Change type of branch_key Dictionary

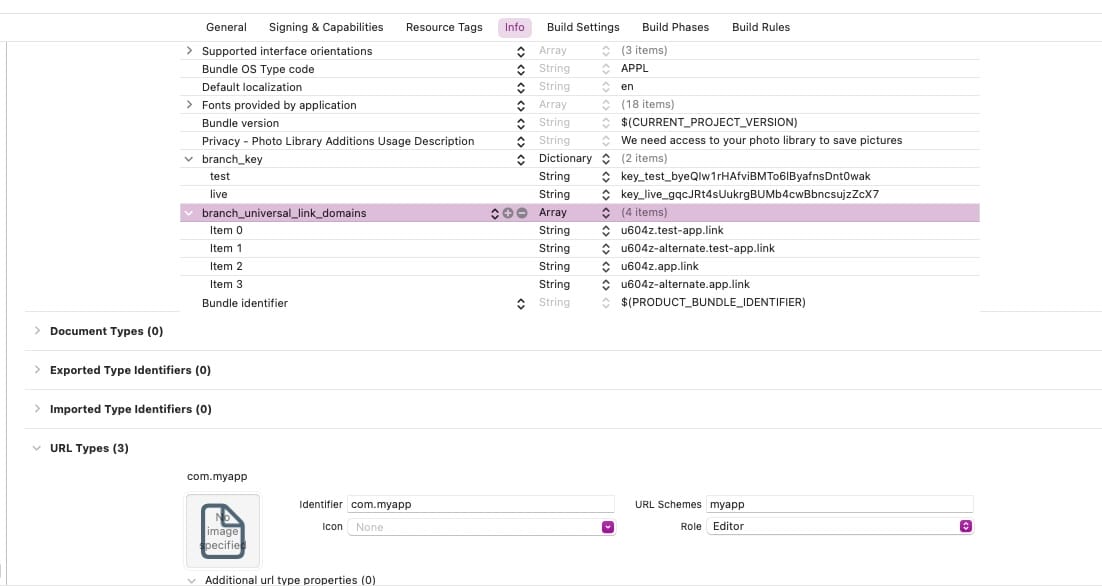click(x=606, y=159)
